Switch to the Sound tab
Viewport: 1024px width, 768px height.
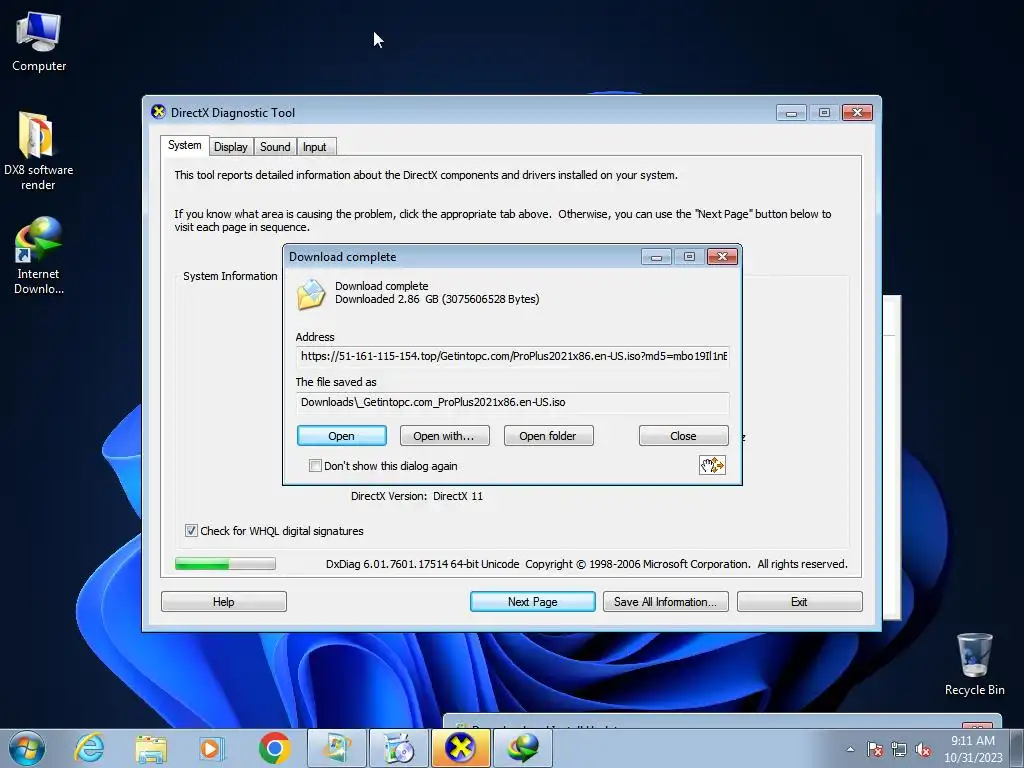(x=275, y=147)
